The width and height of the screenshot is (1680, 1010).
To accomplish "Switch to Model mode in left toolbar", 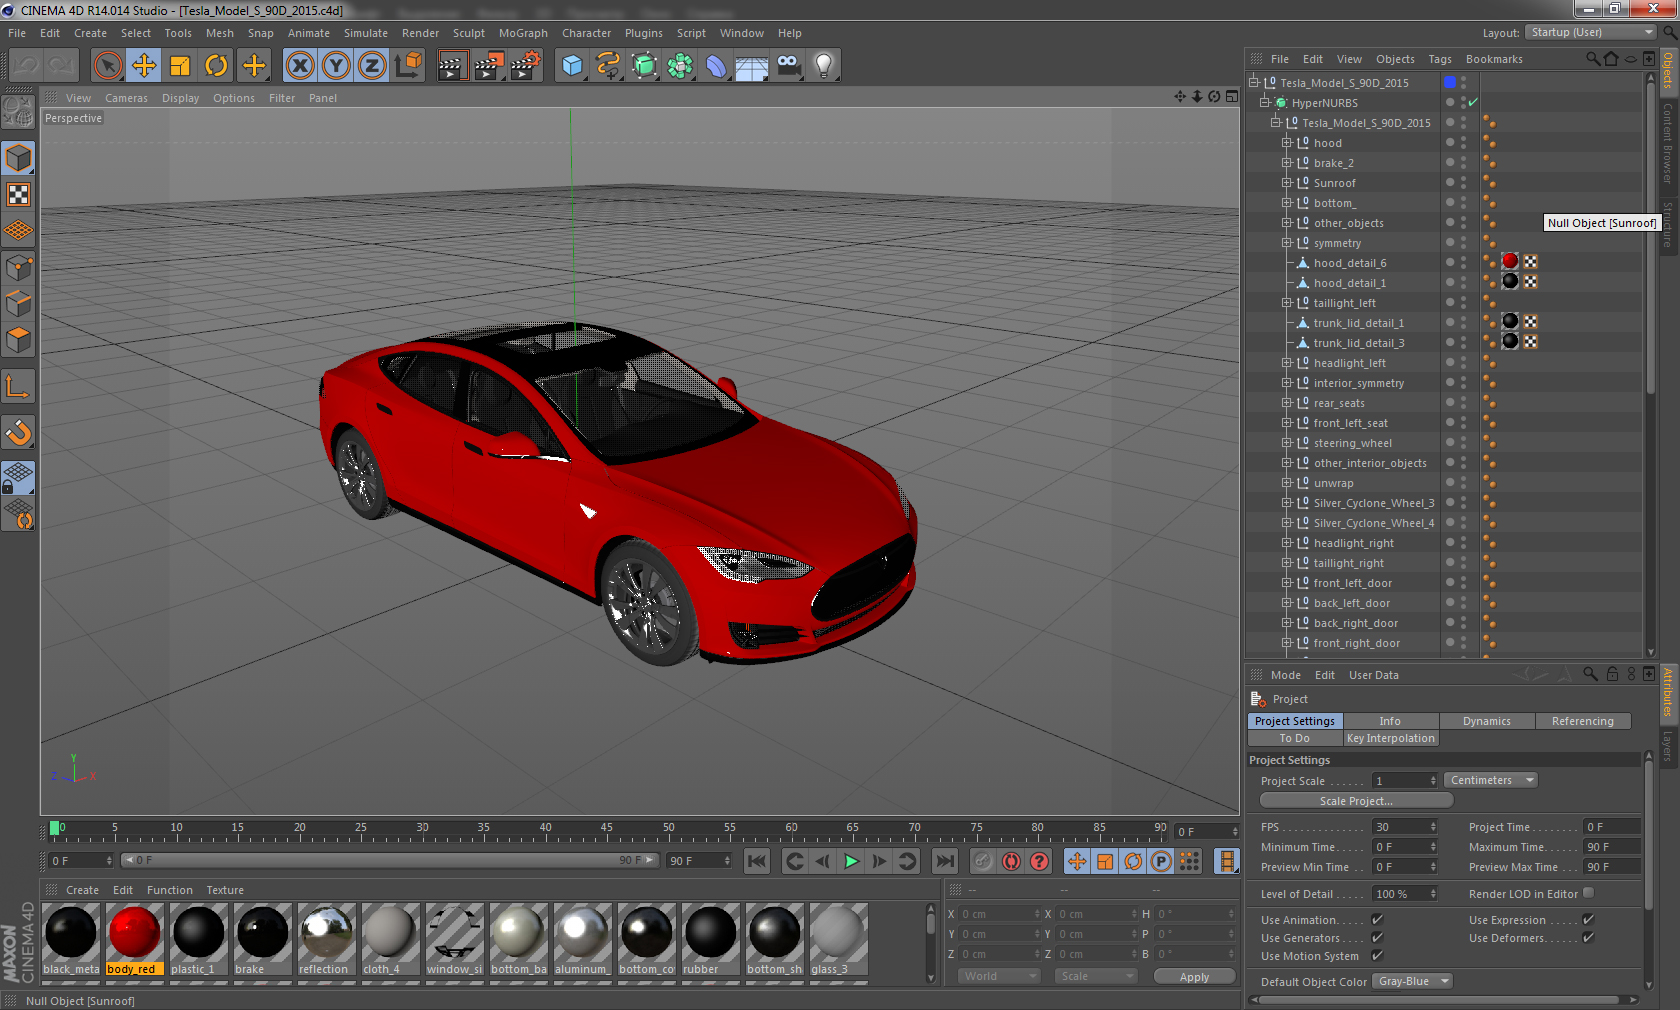I will pos(18,158).
